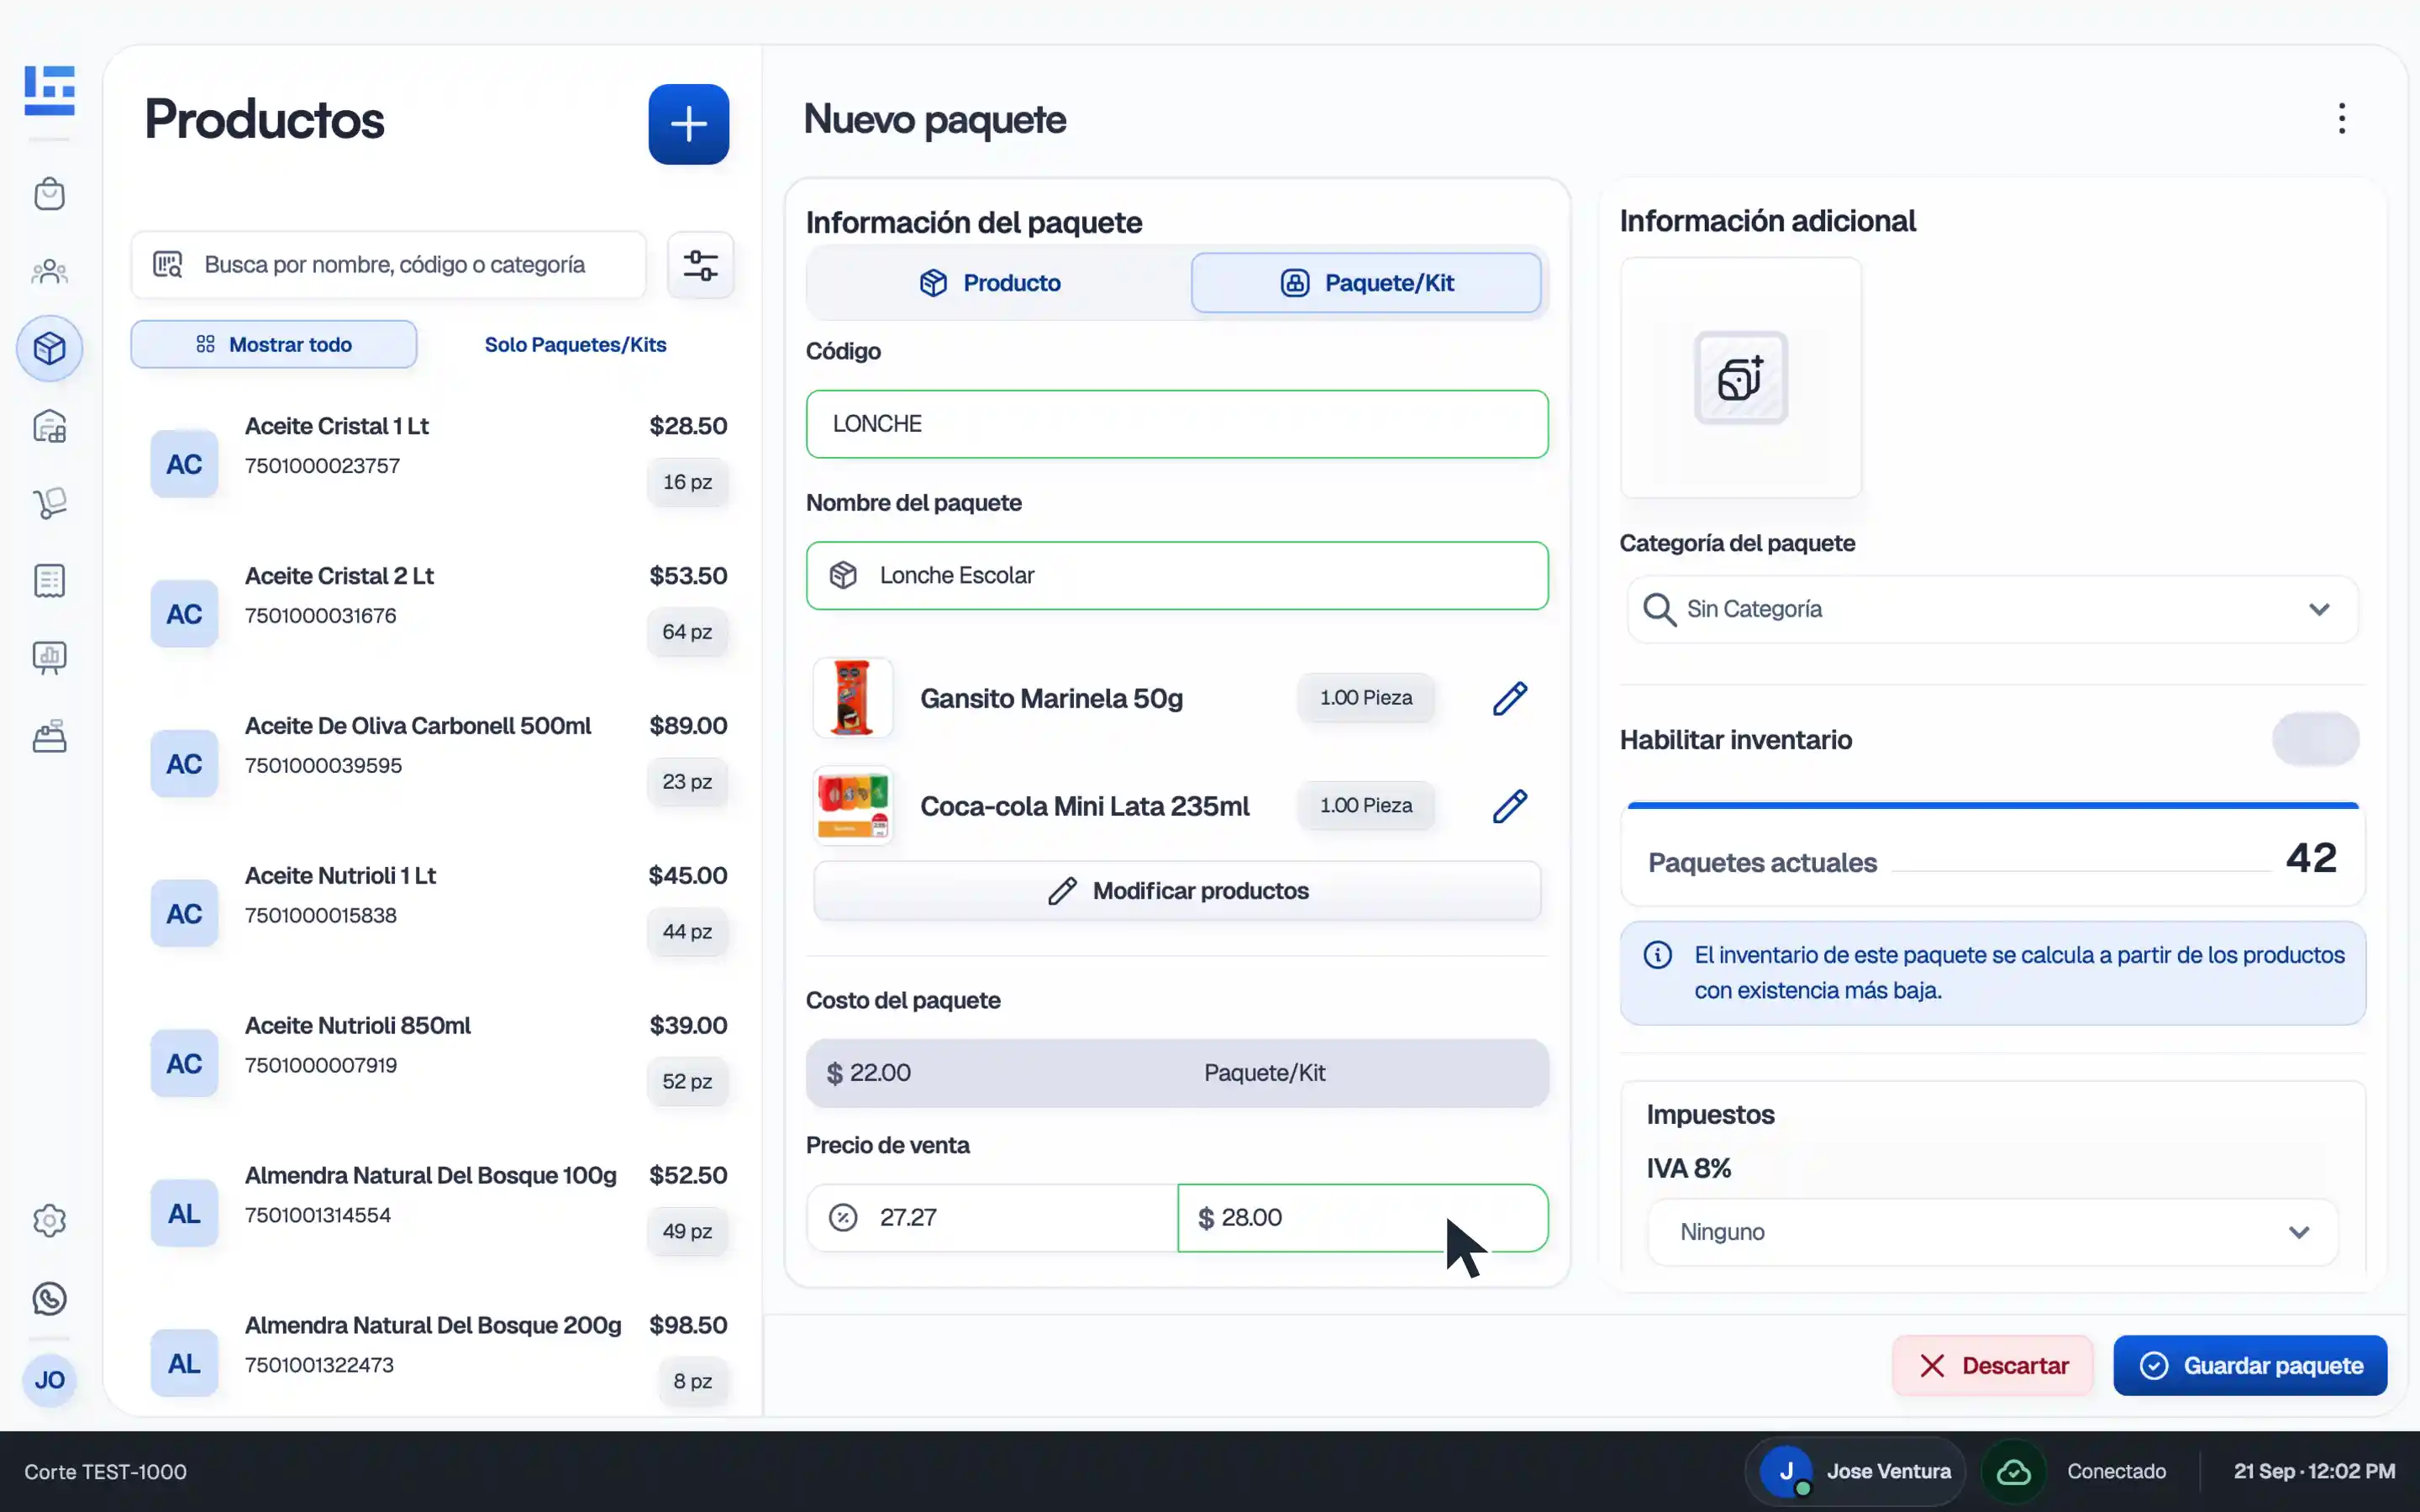Screen dimensions: 2420x1512
Task: Select the Mostrar todo filter tab
Action: pos(274,344)
